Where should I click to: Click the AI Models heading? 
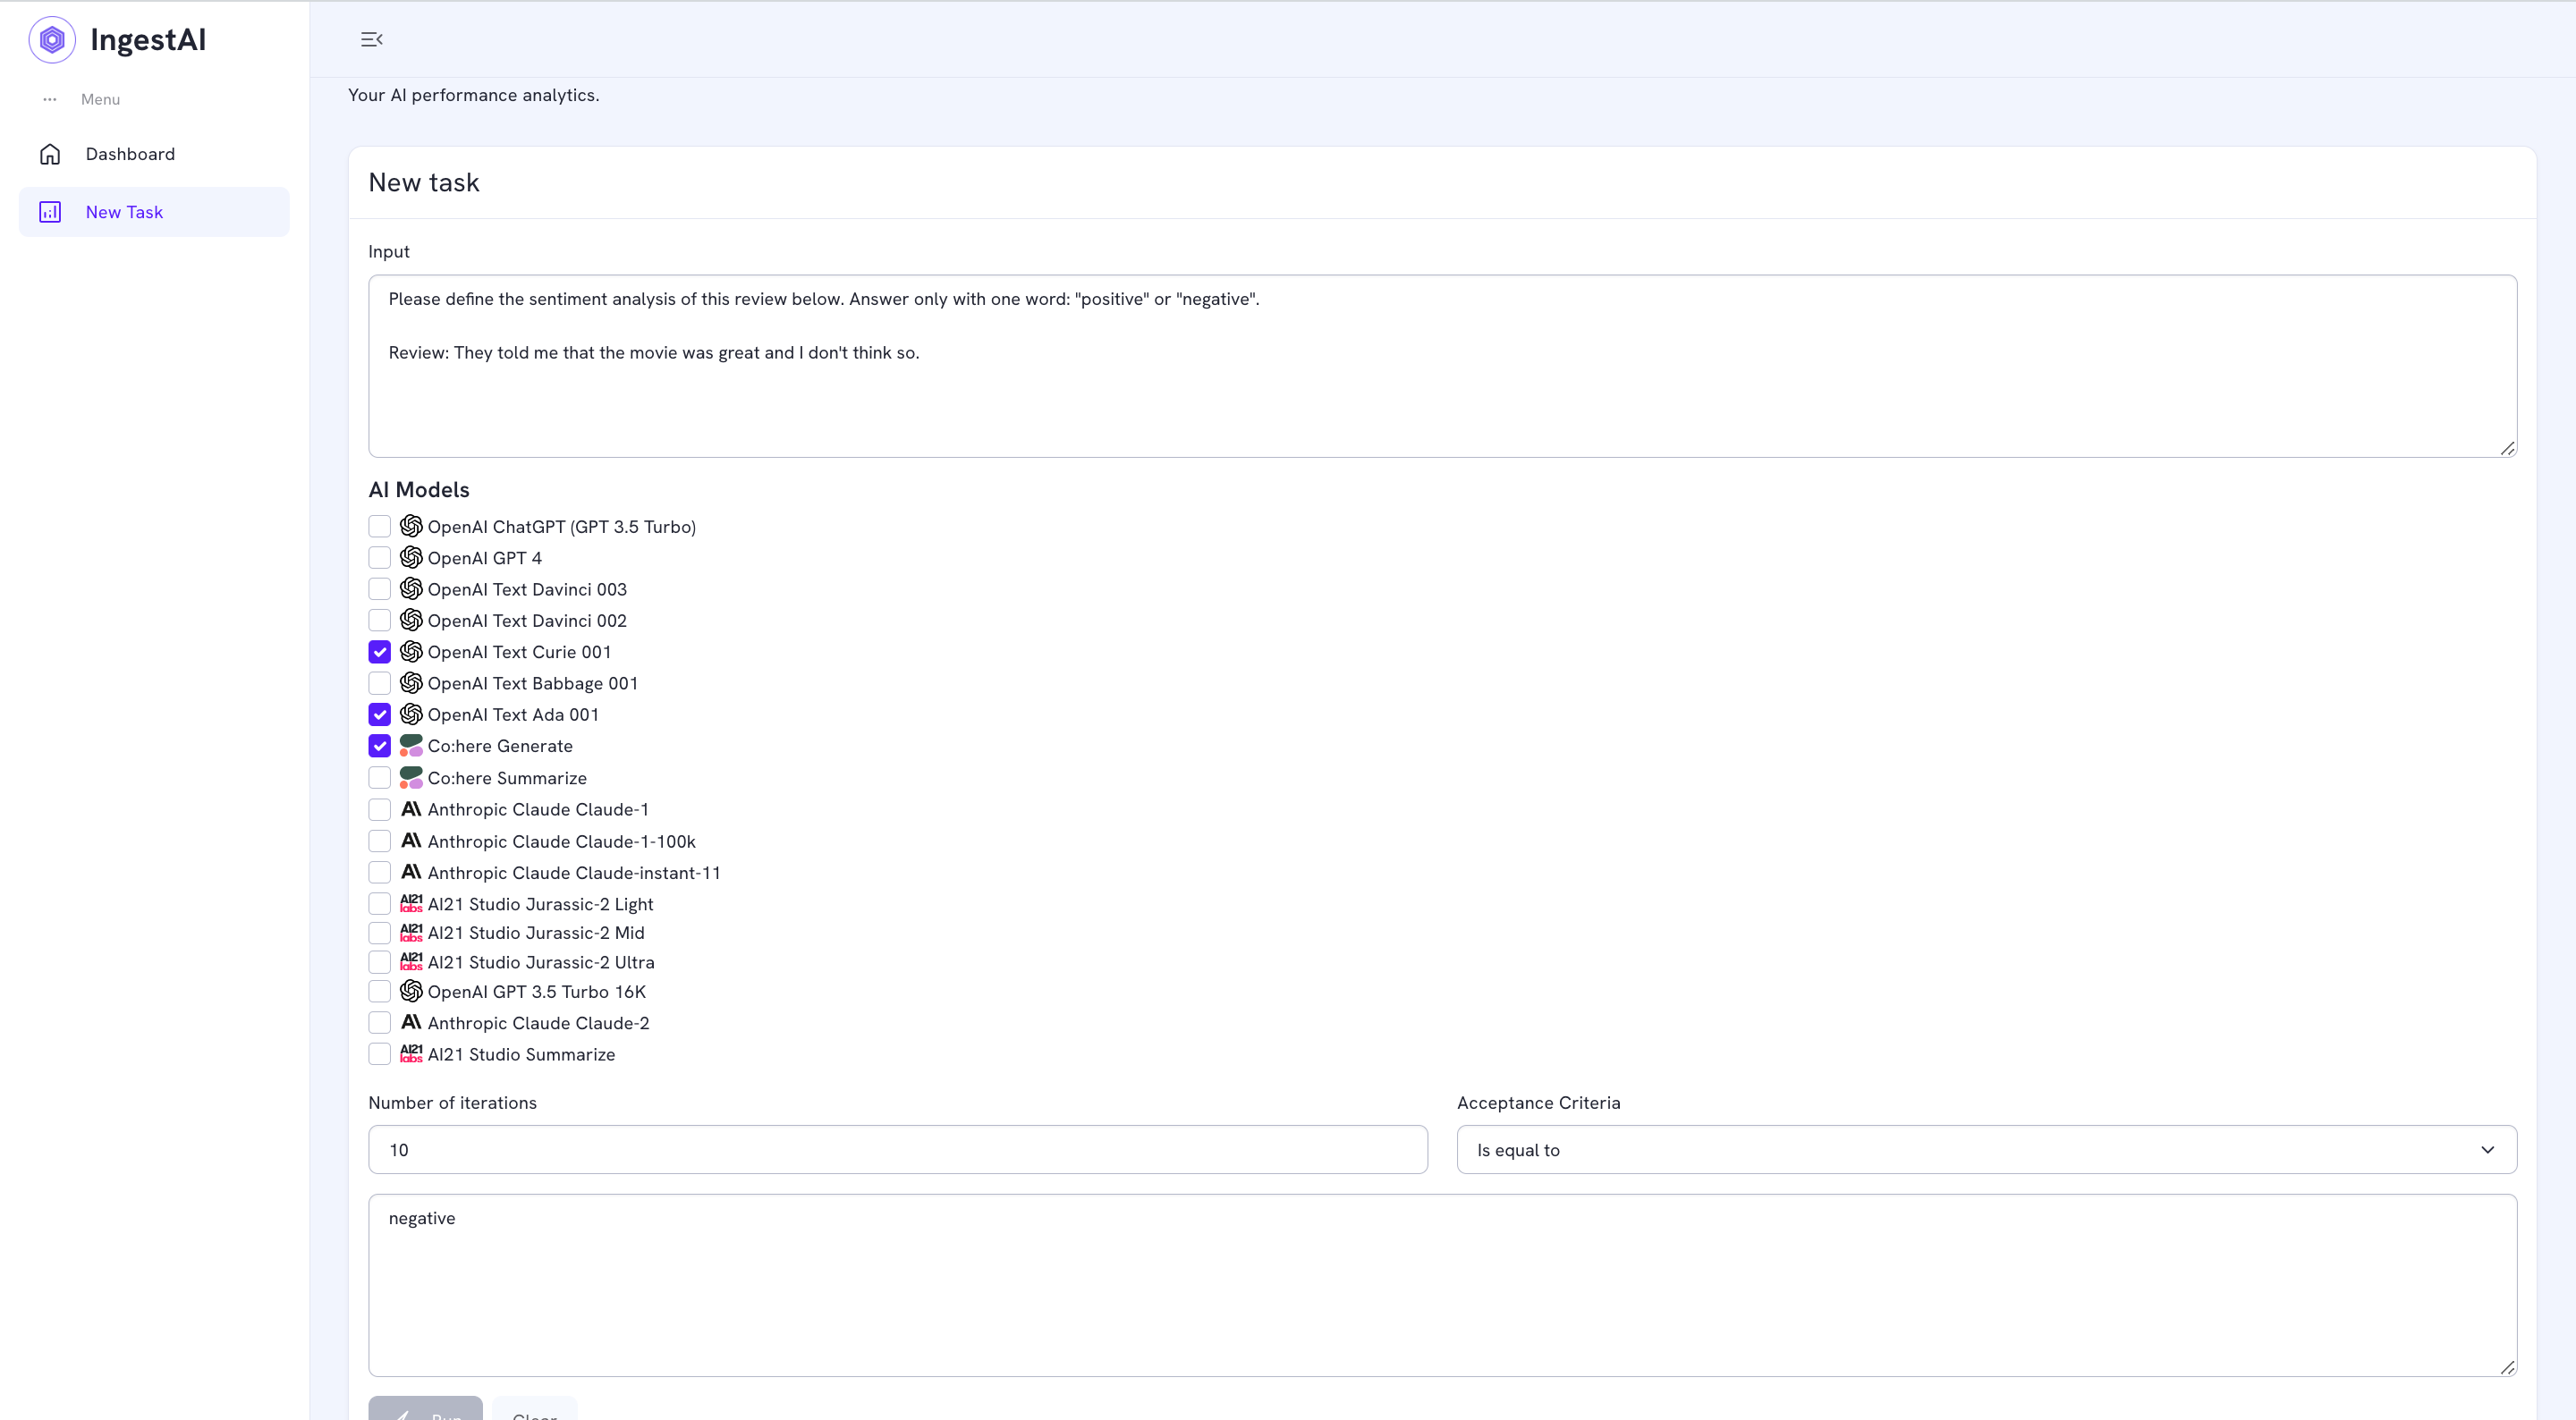(x=419, y=489)
